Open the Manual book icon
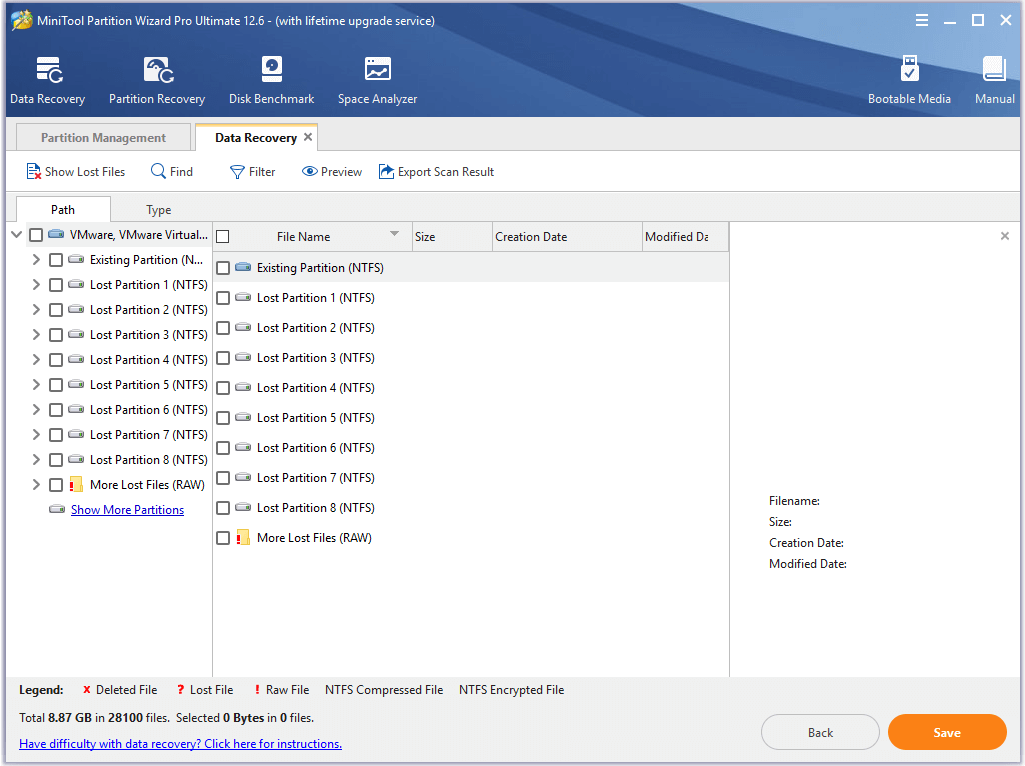The height and width of the screenshot is (766, 1025). click(994, 70)
